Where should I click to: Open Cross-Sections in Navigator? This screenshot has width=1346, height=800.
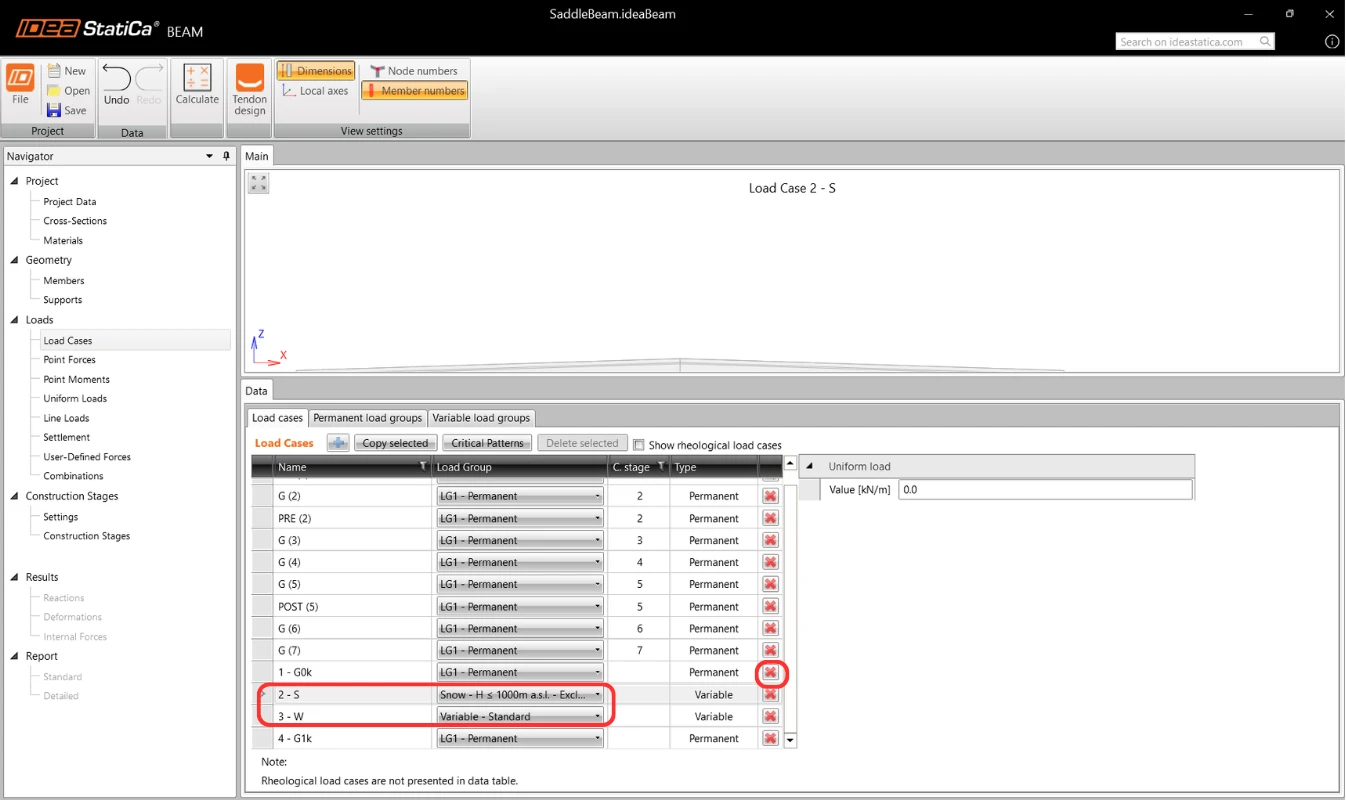tap(75, 221)
